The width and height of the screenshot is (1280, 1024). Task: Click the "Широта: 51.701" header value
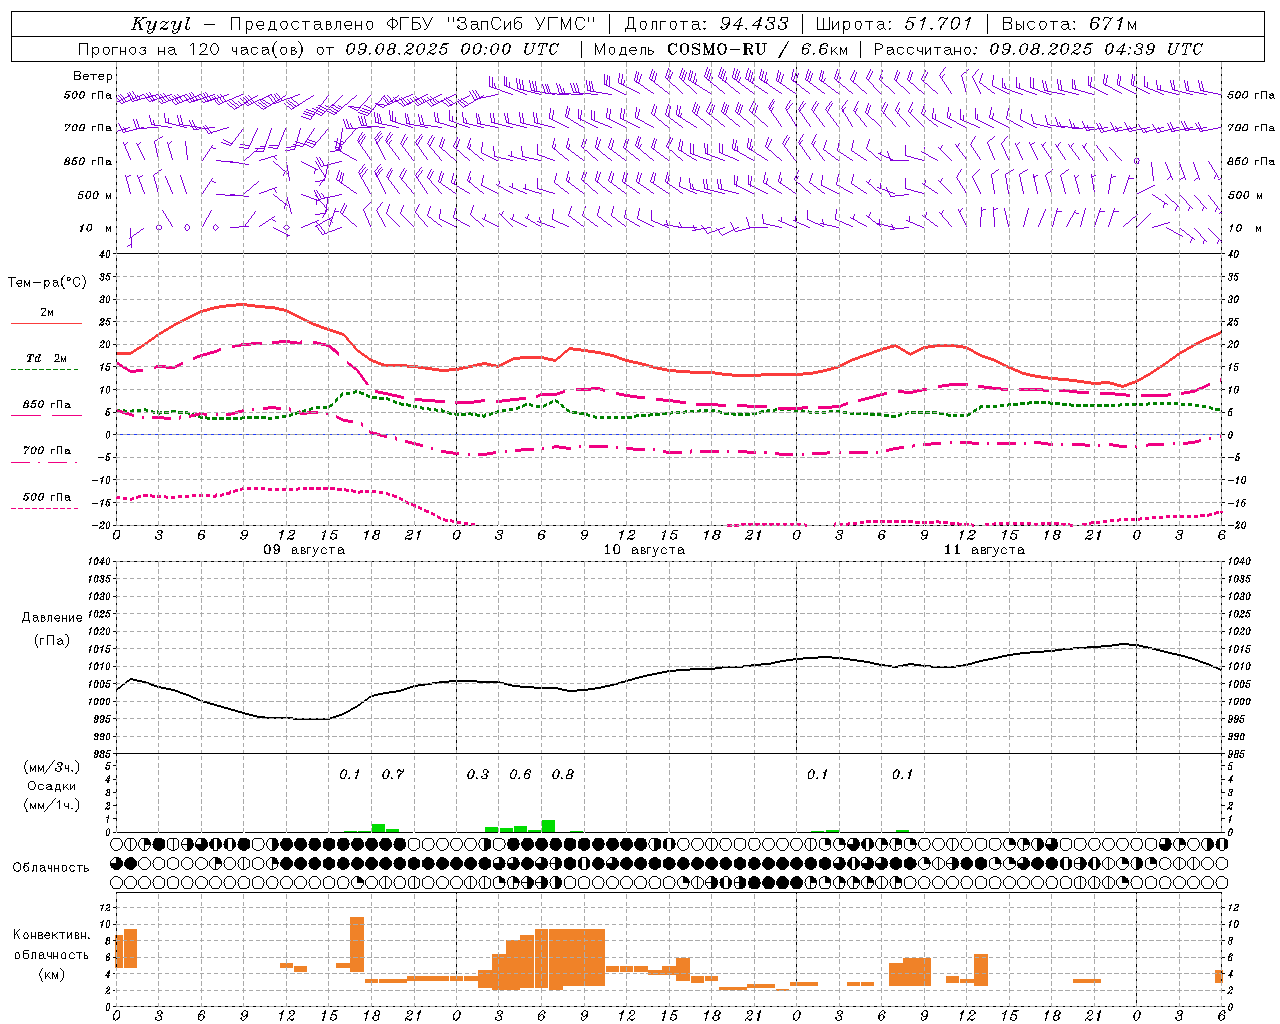pyautogui.click(x=894, y=24)
